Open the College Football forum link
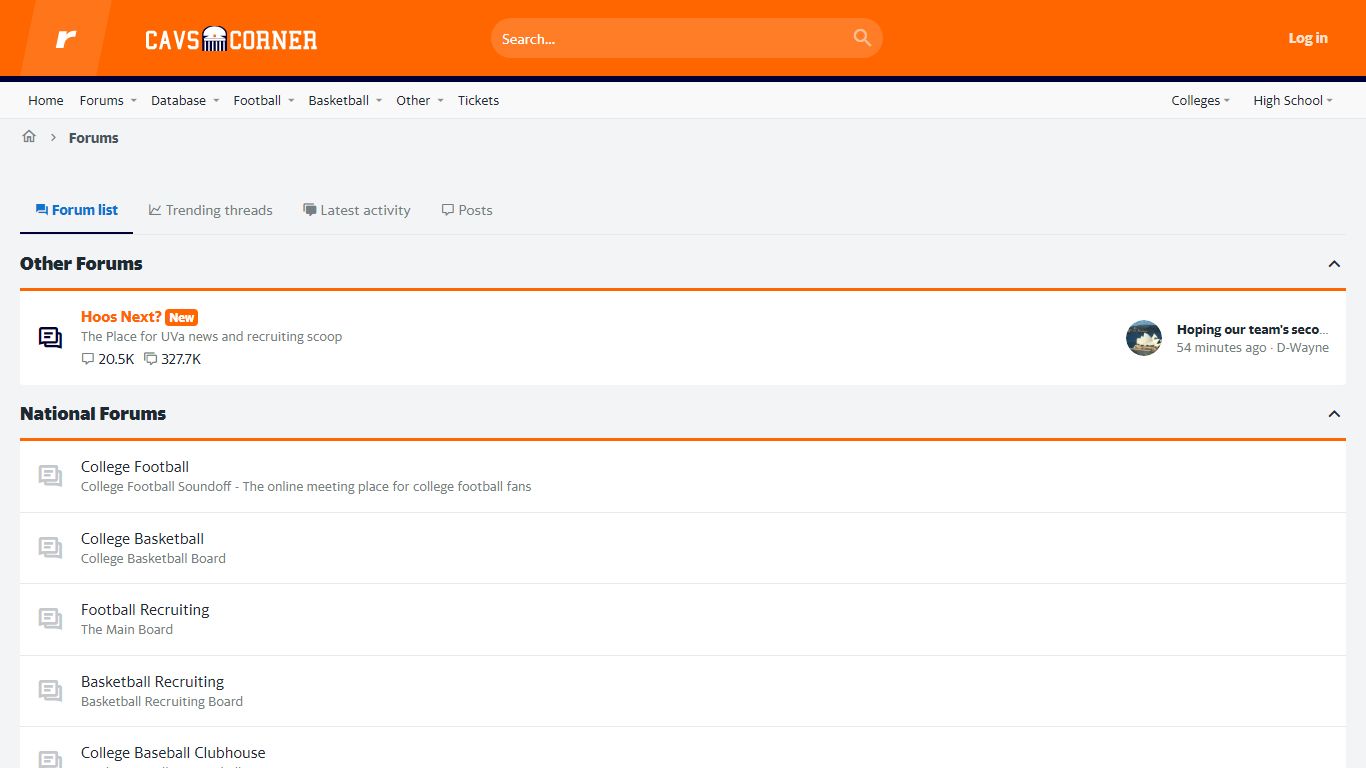 click(x=135, y=467)
